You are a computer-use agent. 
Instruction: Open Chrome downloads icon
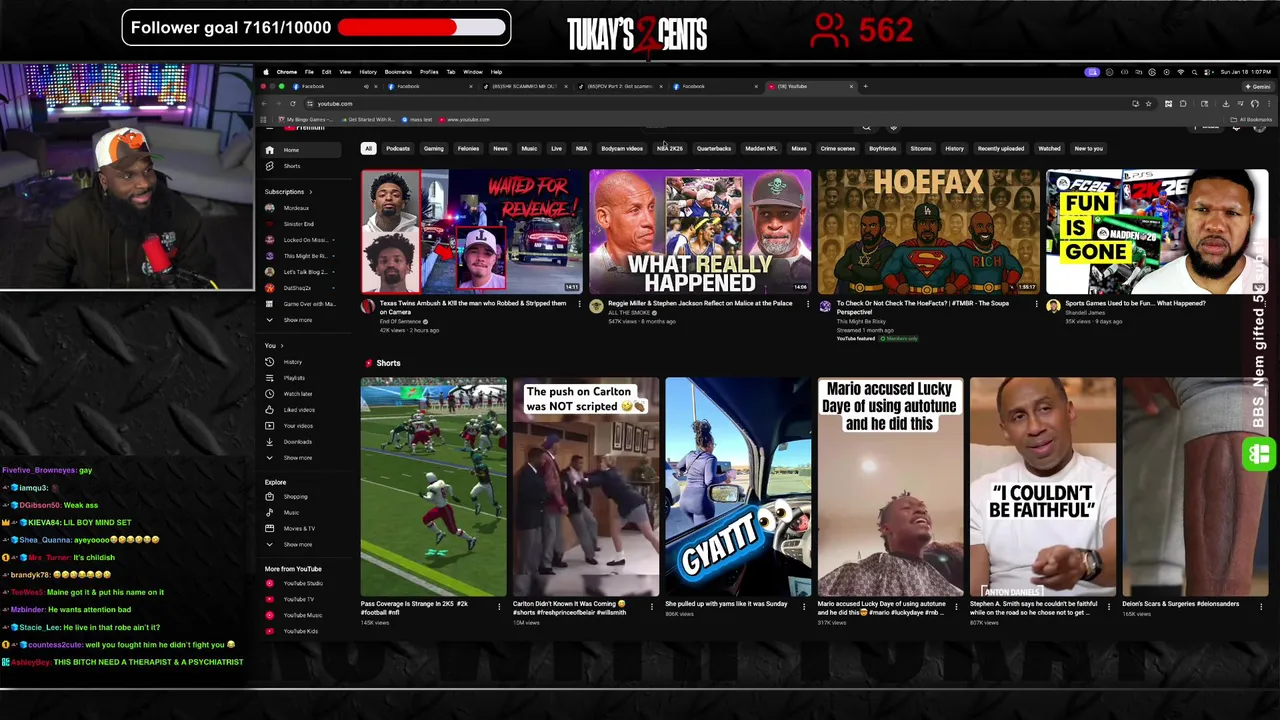1226,104
